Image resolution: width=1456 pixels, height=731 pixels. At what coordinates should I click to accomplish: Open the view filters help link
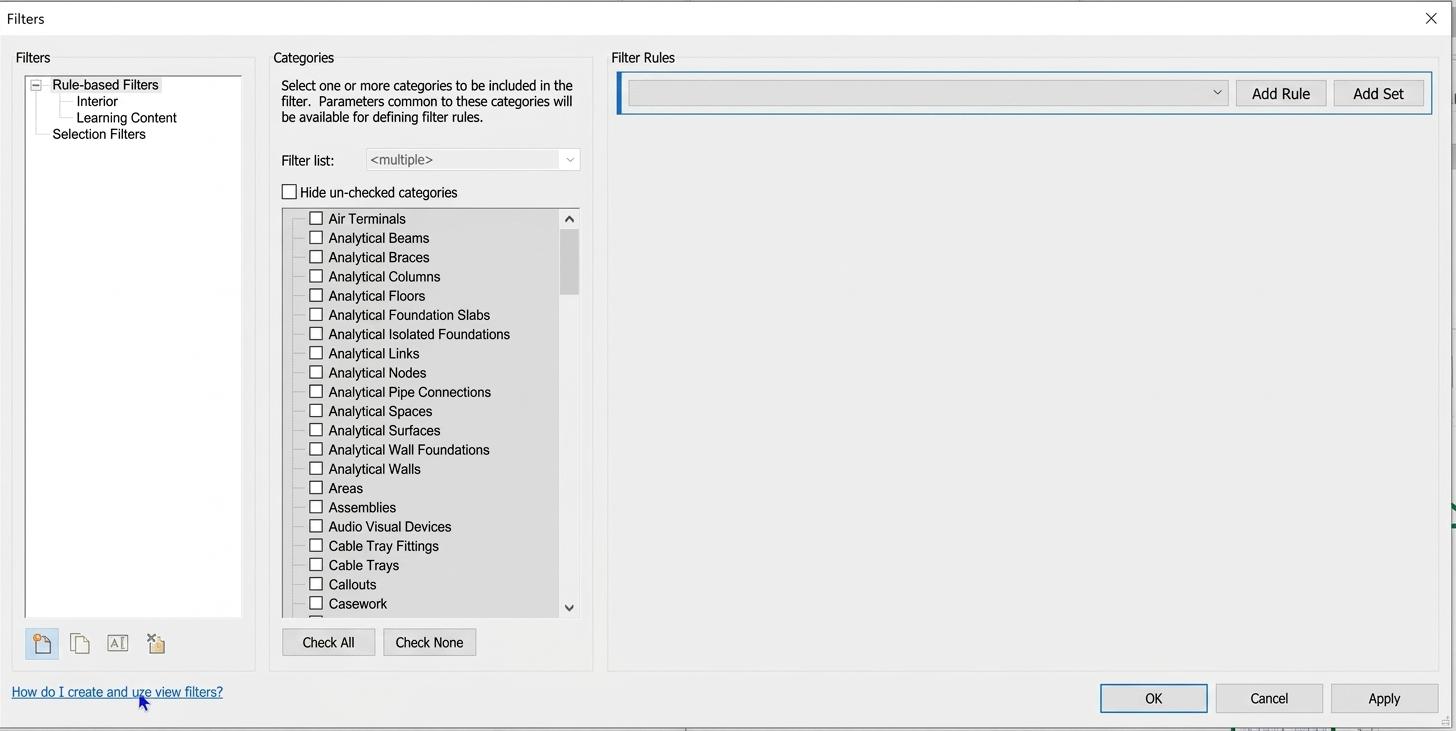[117, 692]
